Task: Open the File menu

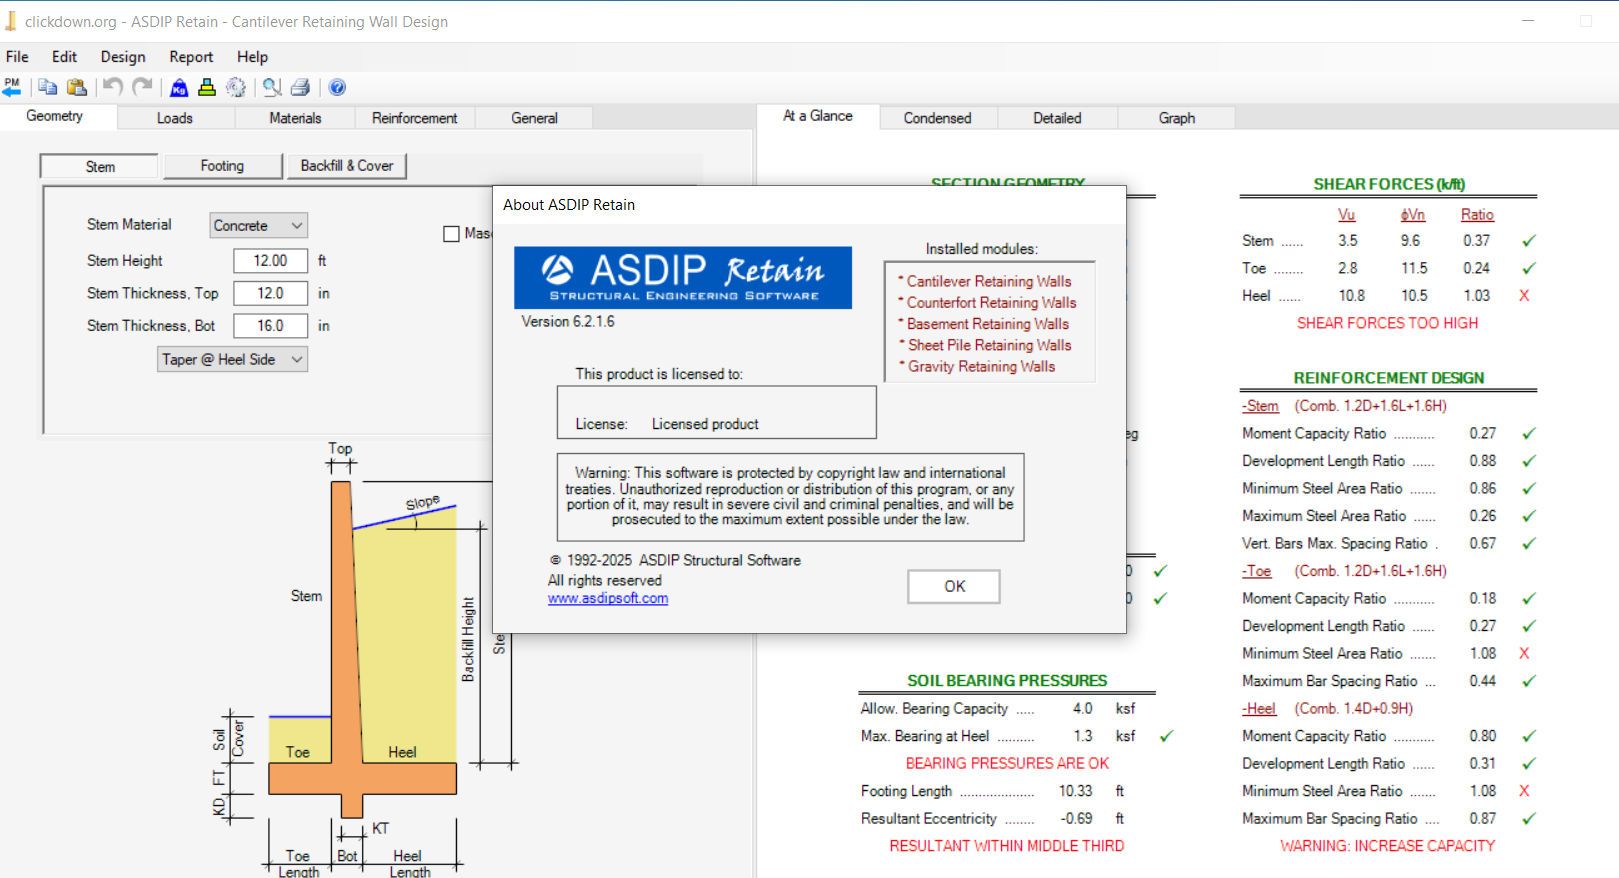Action: (x=17, y=57)
